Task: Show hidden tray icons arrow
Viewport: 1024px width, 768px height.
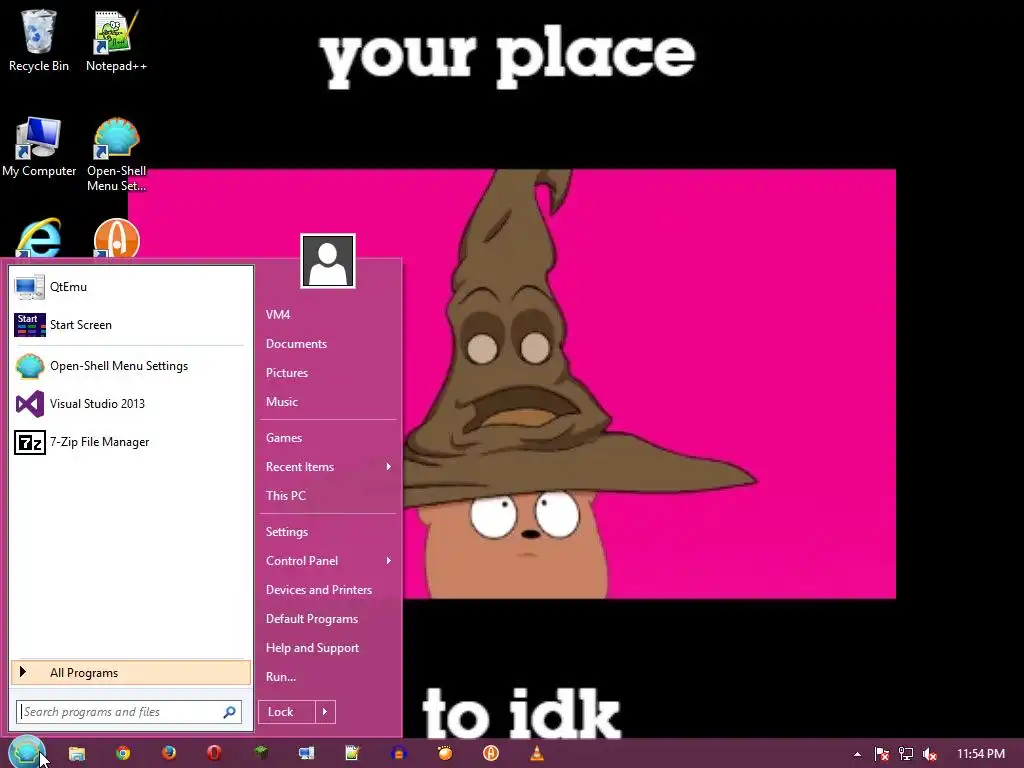Action: pos(857,754)
